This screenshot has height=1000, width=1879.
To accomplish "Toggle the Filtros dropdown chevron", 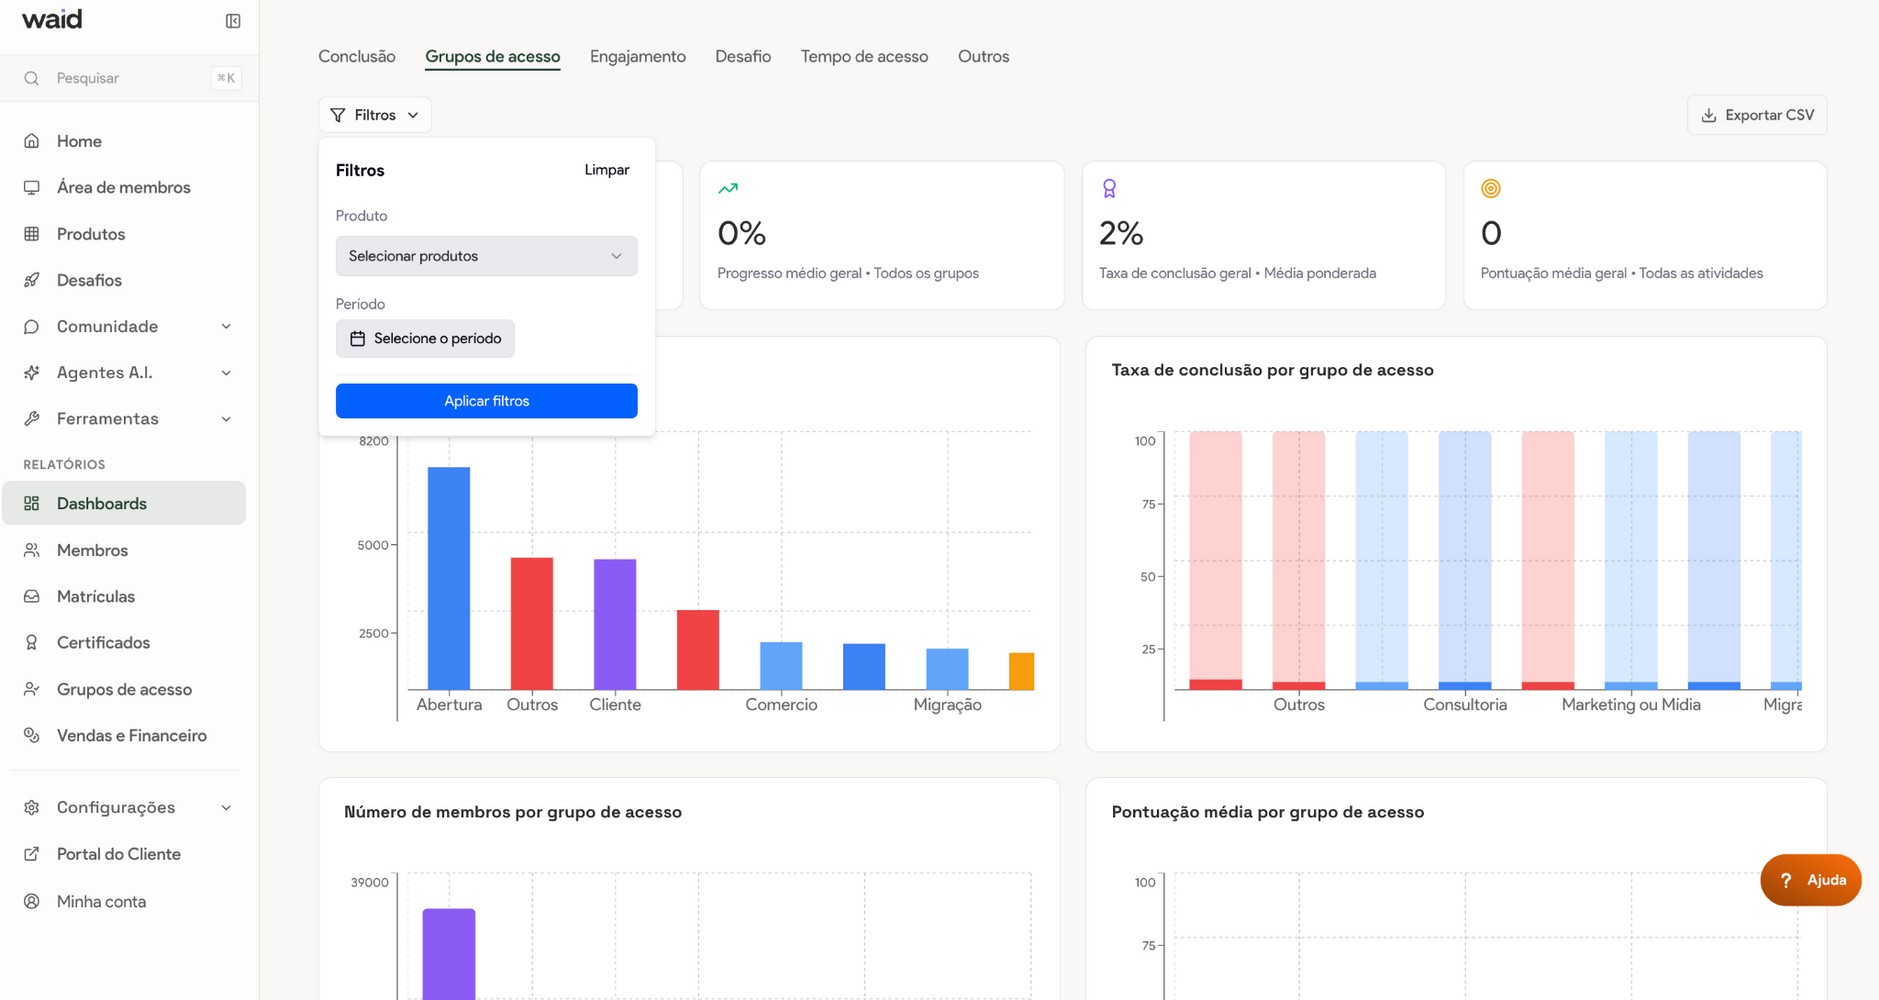I will coord(413,115).
